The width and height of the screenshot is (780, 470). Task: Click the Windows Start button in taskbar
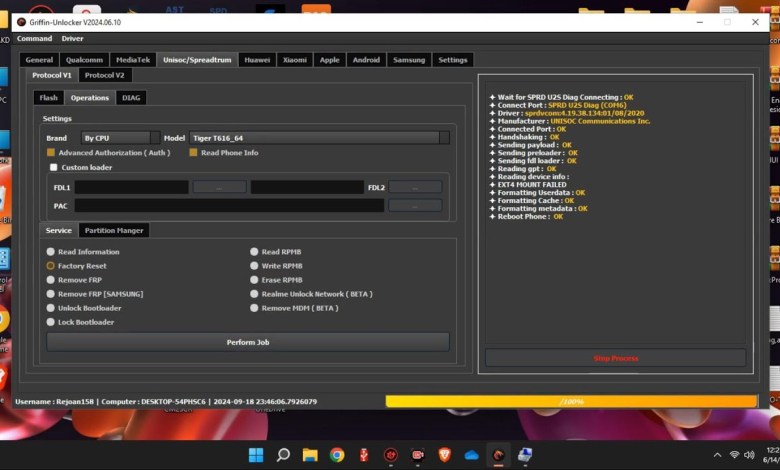(x=256, y=455)
